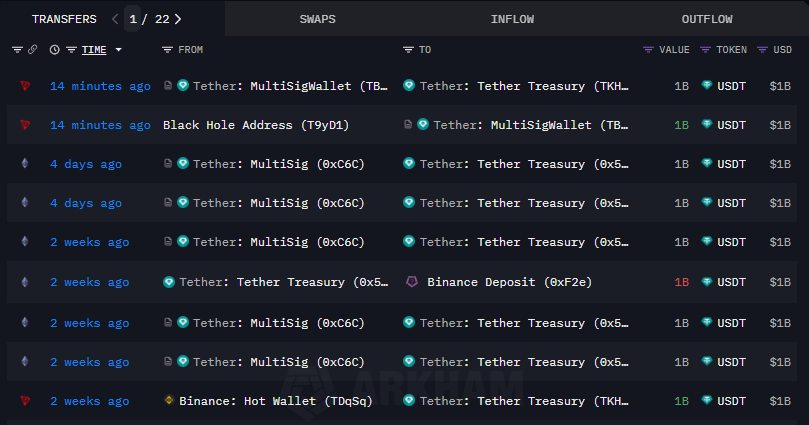Expand the TIME sort dropdown arrow
This screenshot has width=809, height=425.
point(119,50)
